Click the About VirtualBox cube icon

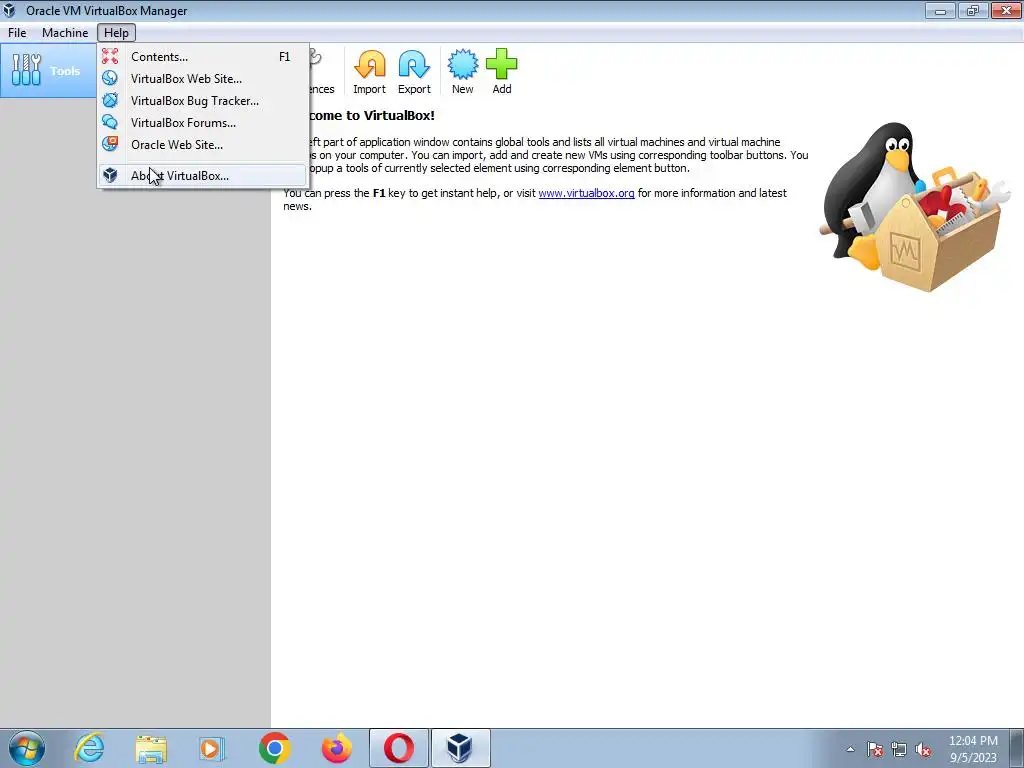point(110,175)
